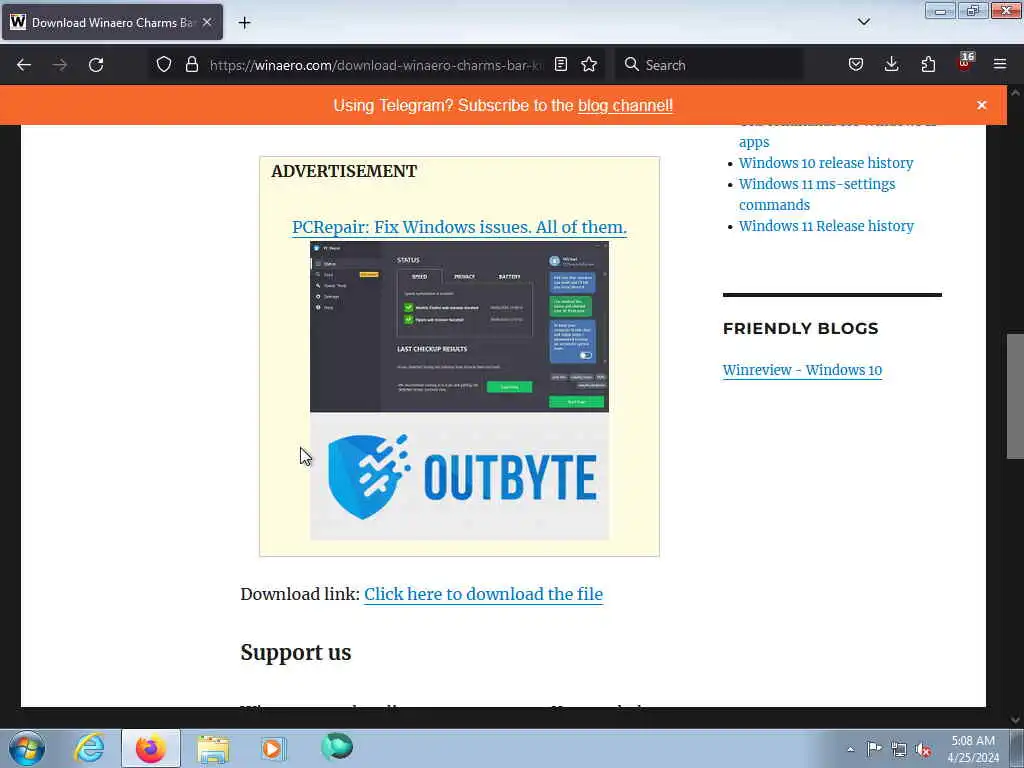This screenshot has width=1024, height=768.
Task: Open Windows 10 release history link
Action: coord(825,163)
